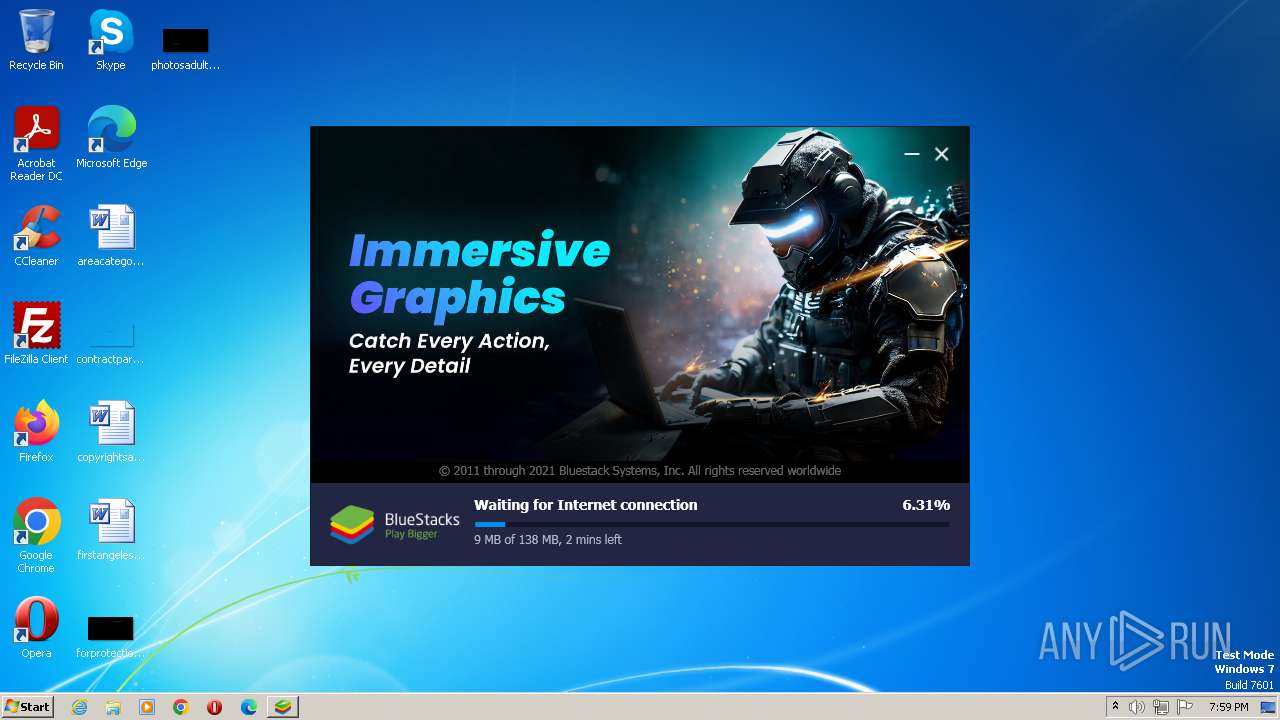Open the Windows Start menu

(27, 707)
